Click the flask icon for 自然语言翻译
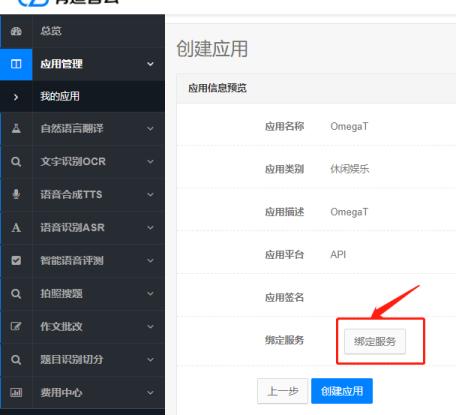This screenshot has height=415, width=456. click(16, 128)
